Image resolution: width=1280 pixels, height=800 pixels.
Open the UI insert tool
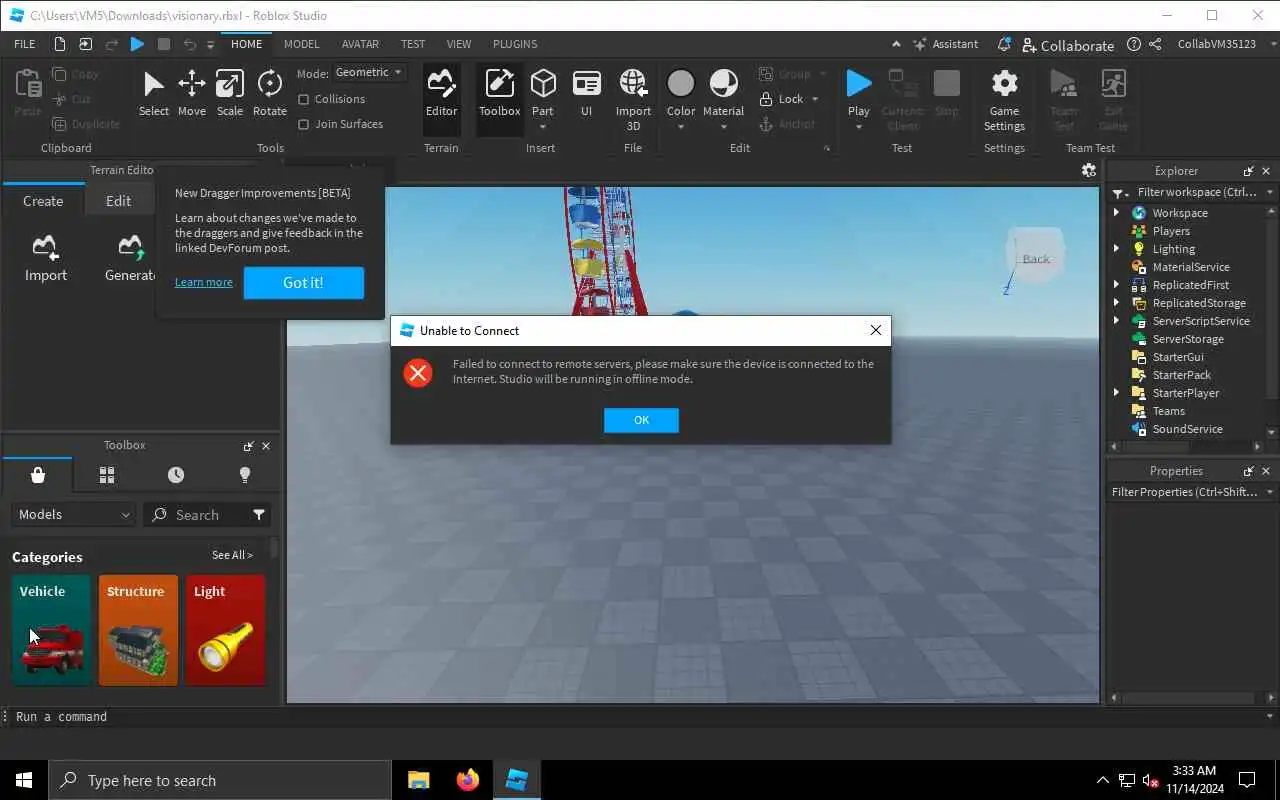[587, 94]
